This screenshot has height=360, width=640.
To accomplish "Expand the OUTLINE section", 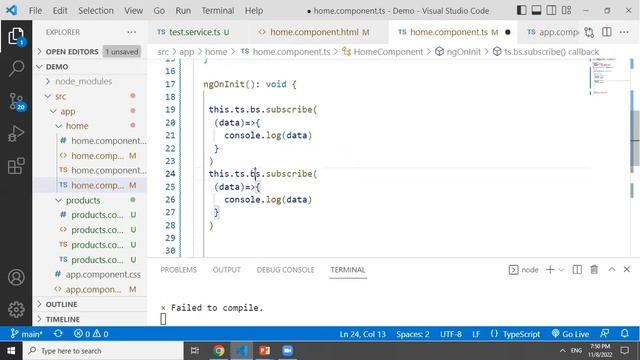I will pos(90,304).
